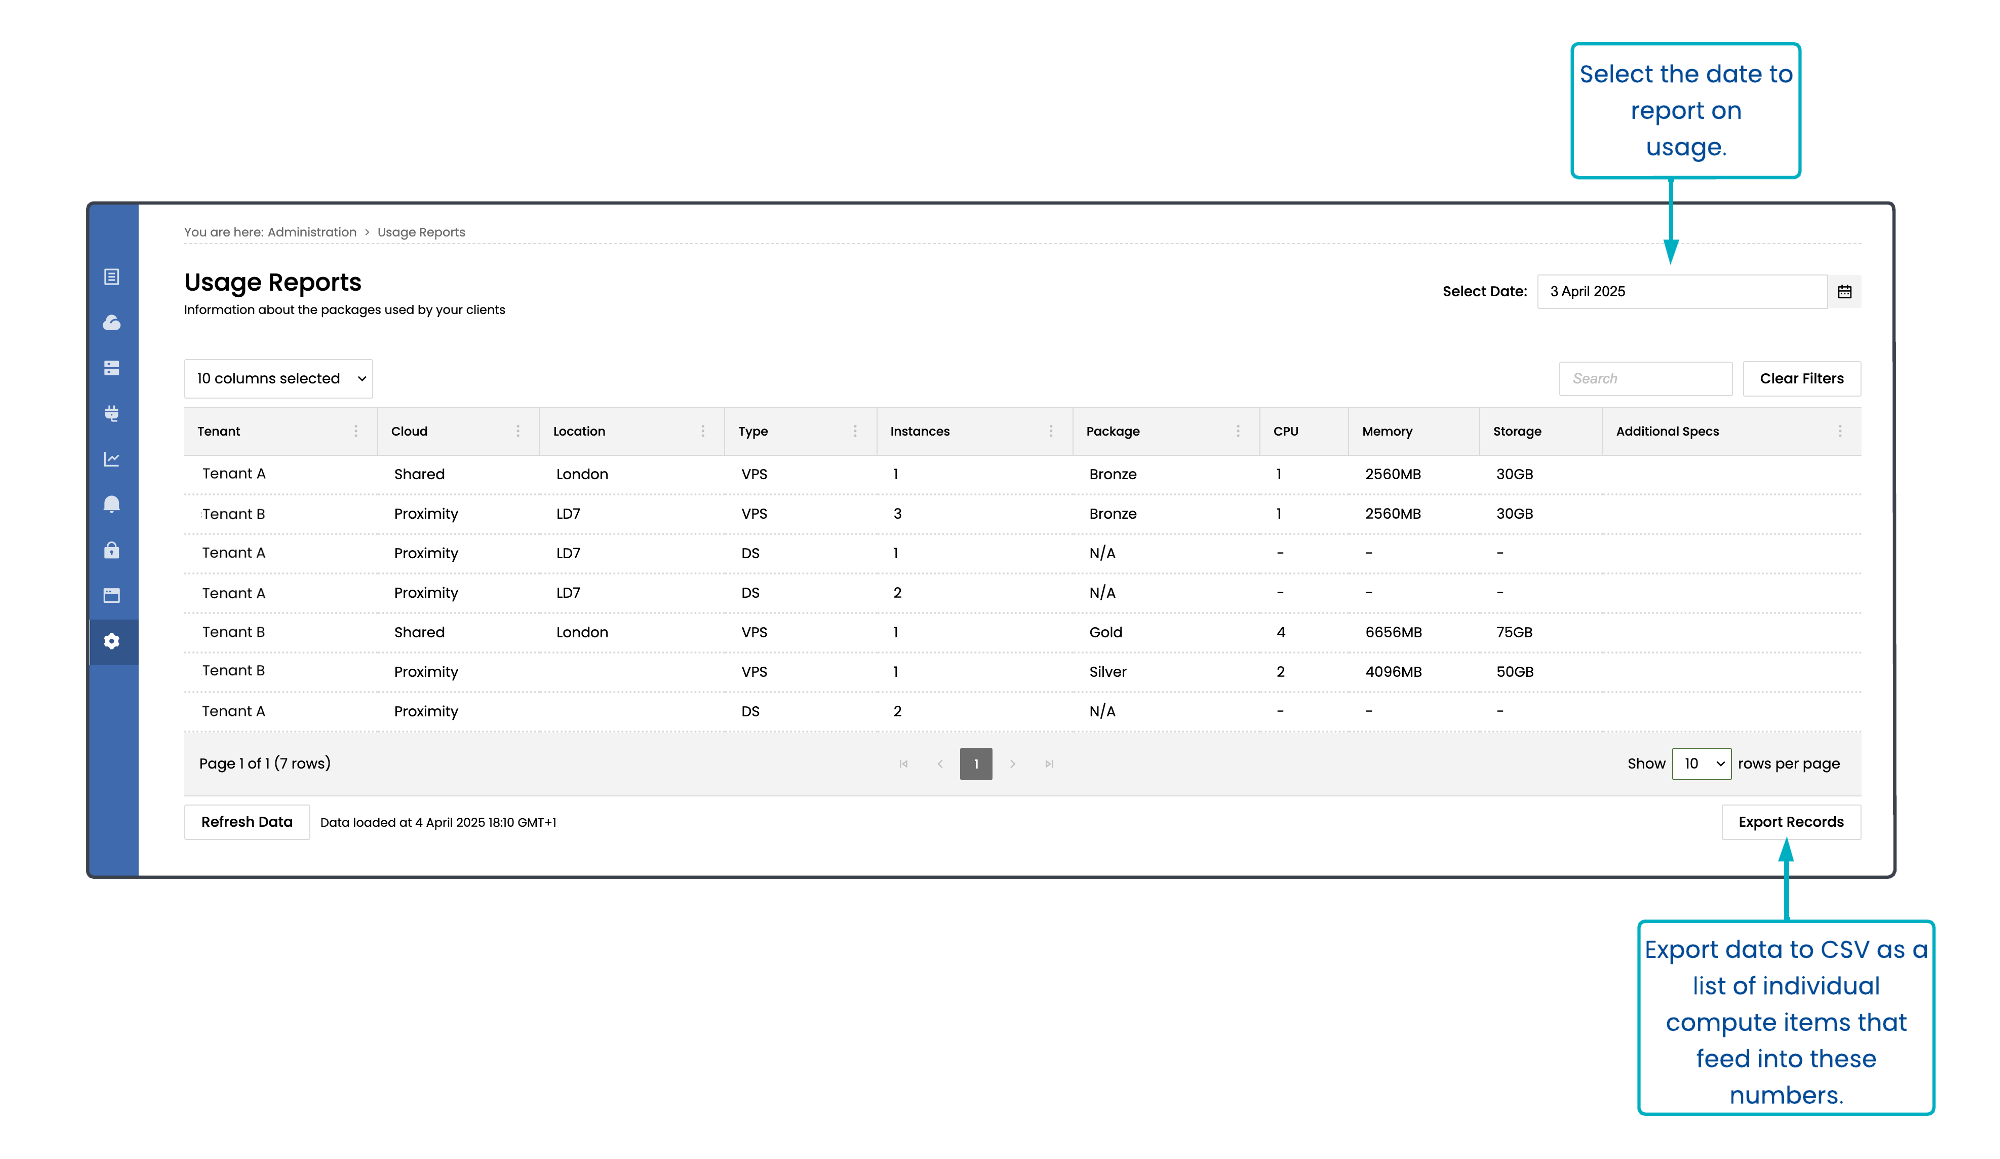
Task: Open the plug connector sidebar icon
Action: [x=112, y=413]
